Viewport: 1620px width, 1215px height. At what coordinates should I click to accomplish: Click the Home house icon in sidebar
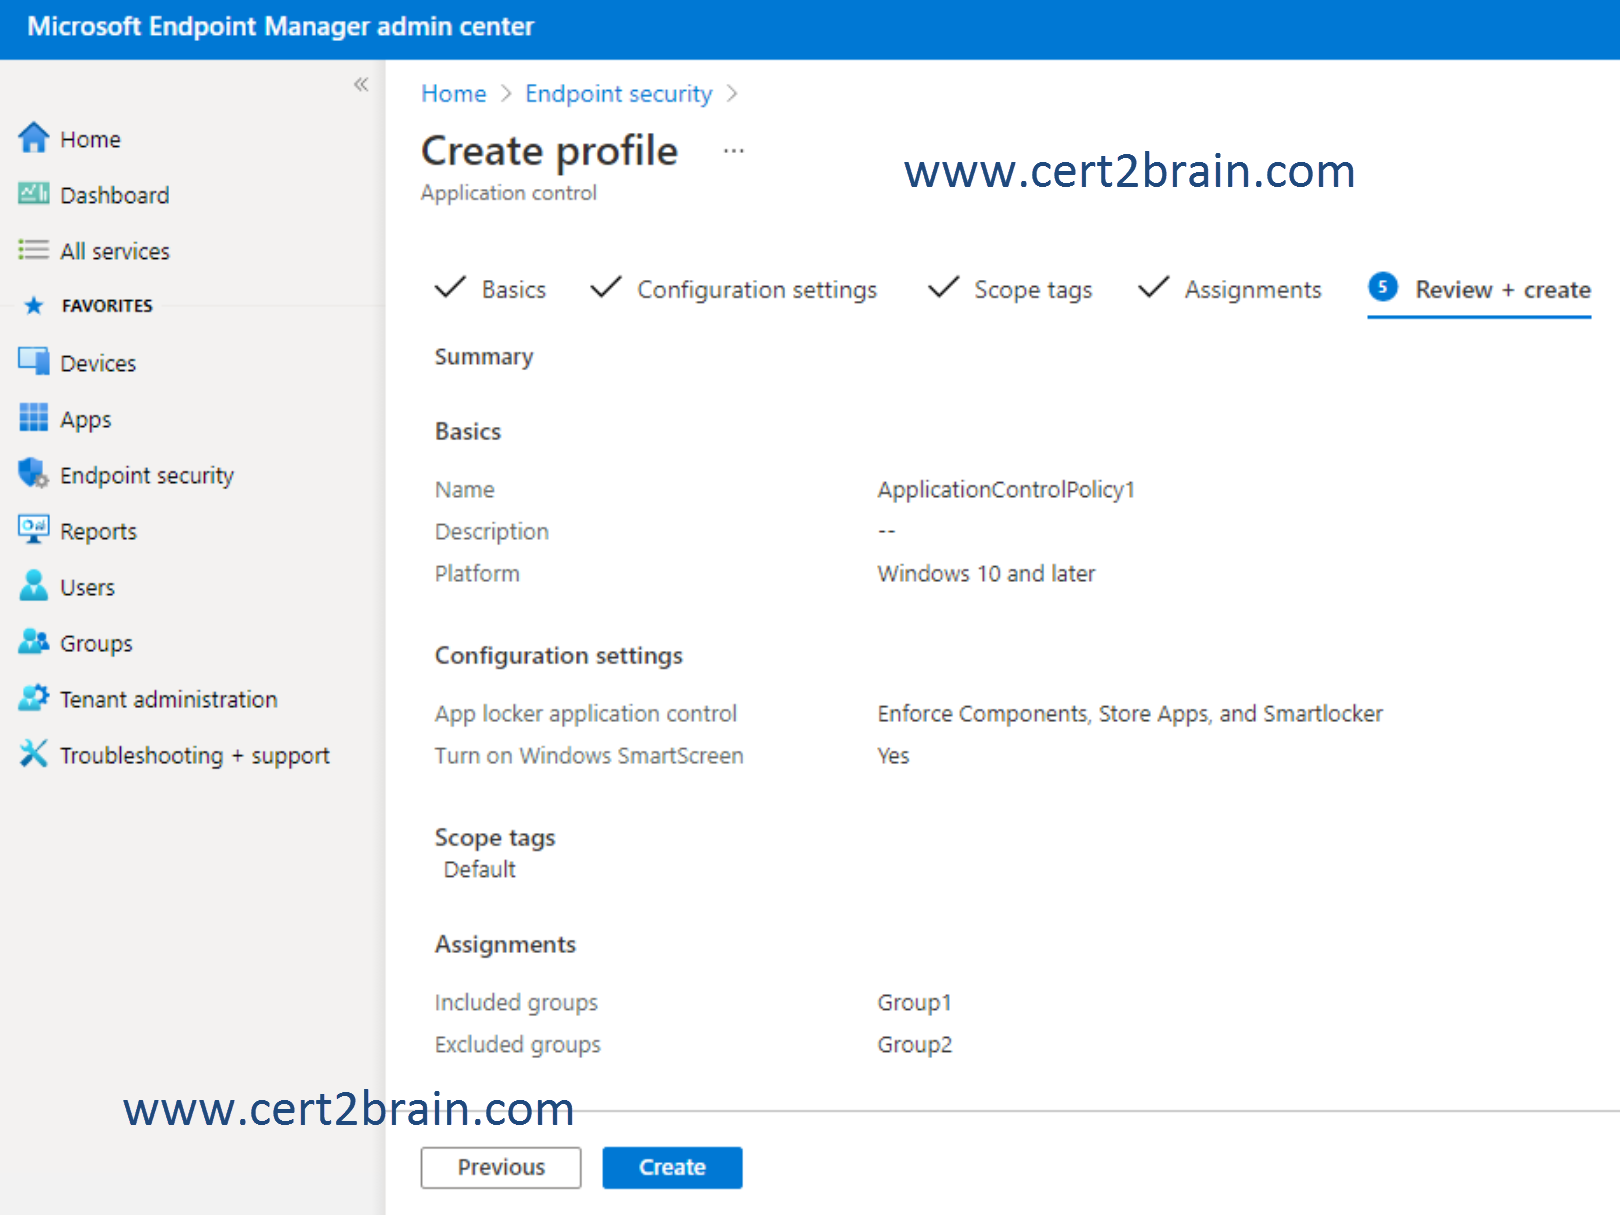34,138
